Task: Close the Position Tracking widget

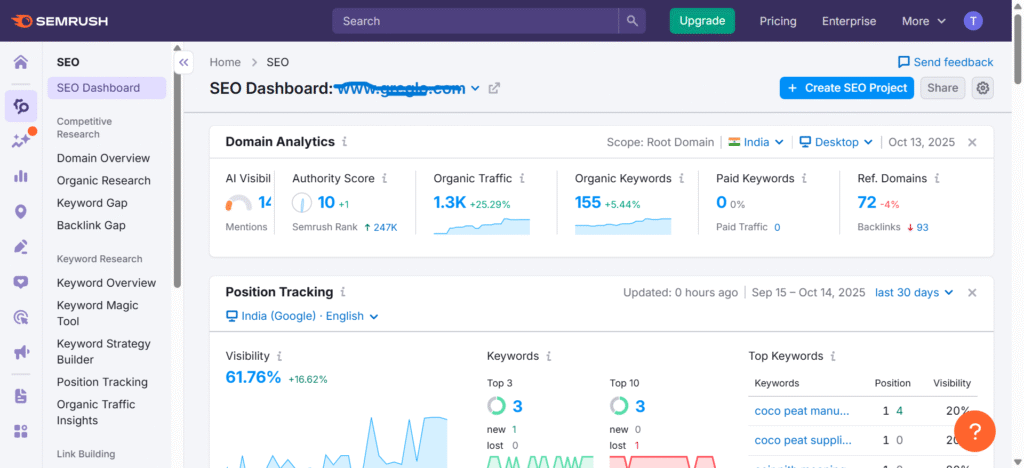Action: (x=972, y=292)
